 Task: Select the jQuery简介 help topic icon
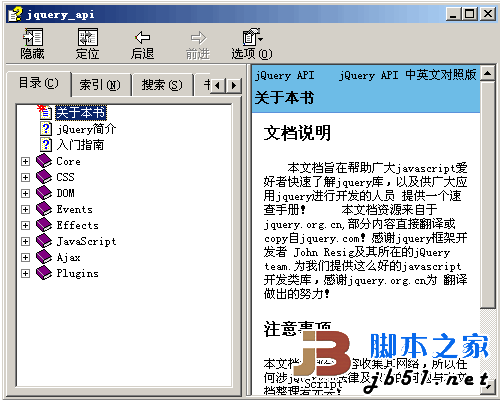coord(46,129)
